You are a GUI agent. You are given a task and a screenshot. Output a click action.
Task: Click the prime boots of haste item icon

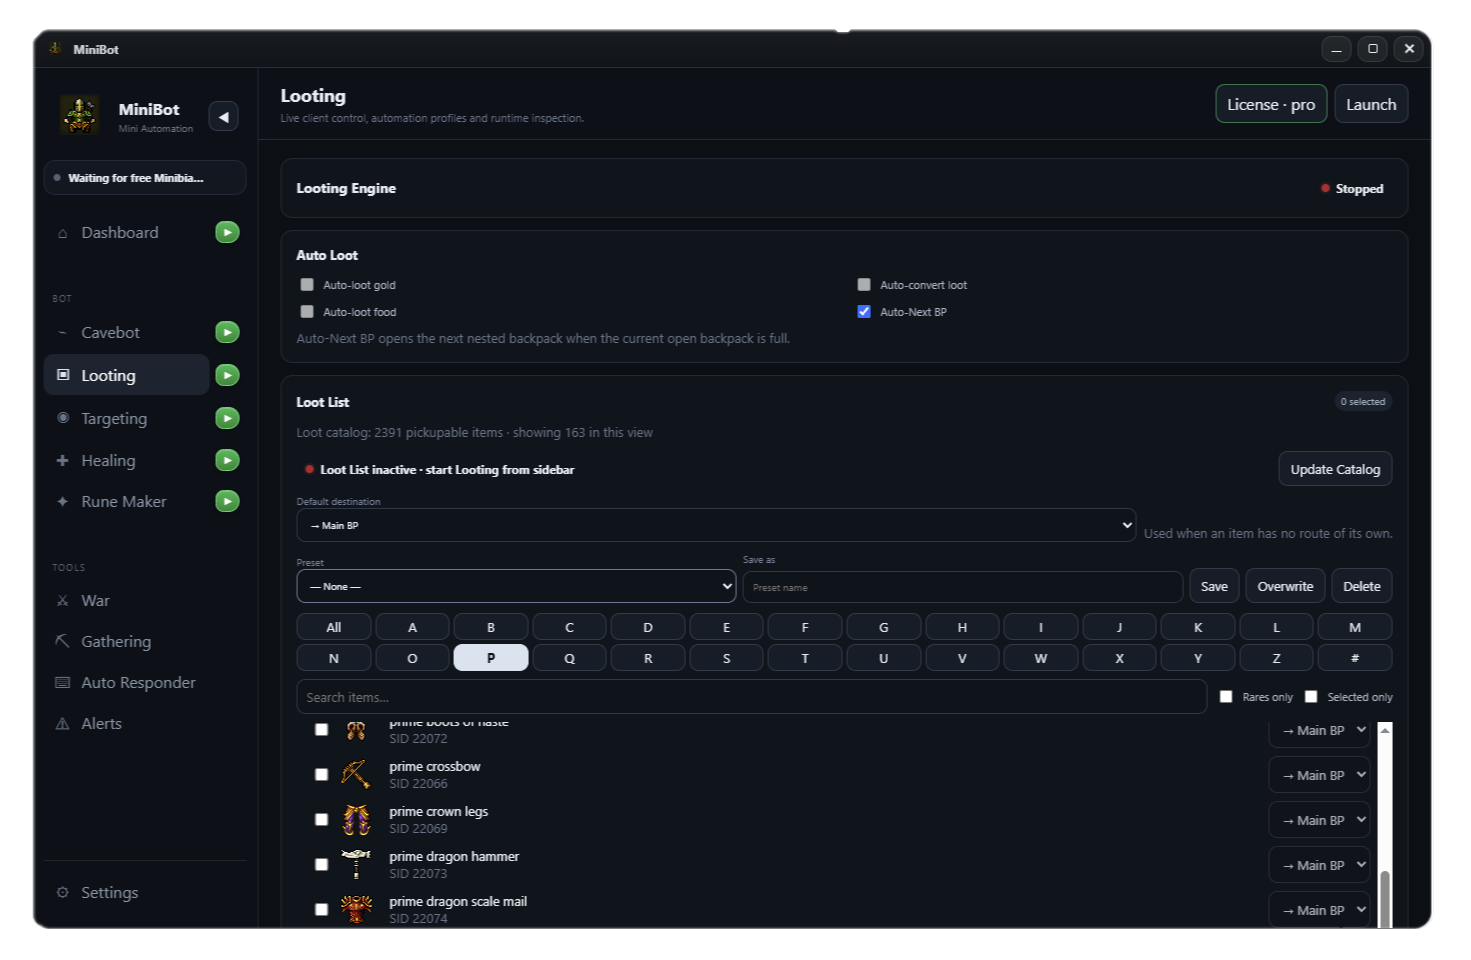pos(356,731)
